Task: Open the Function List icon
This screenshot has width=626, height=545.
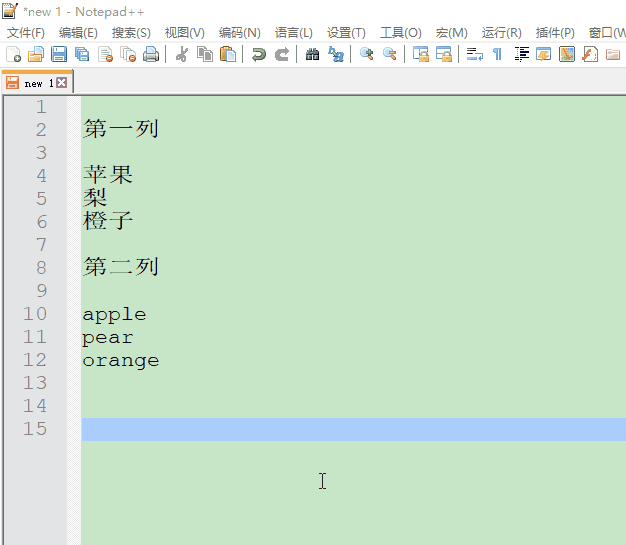Action: pos(590,54)
